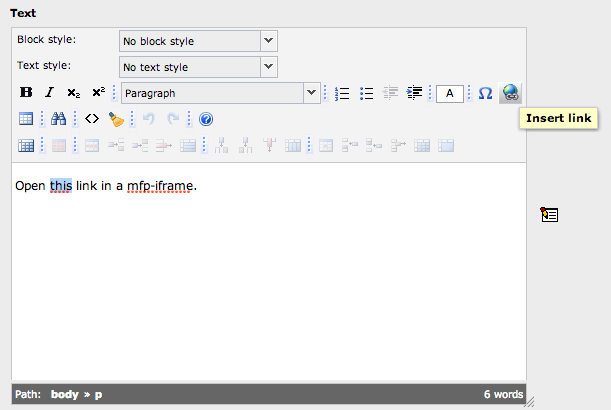Click insert cell before icon
The width and height of the screenshot is (611, 410).
click(x=350, y=146)
